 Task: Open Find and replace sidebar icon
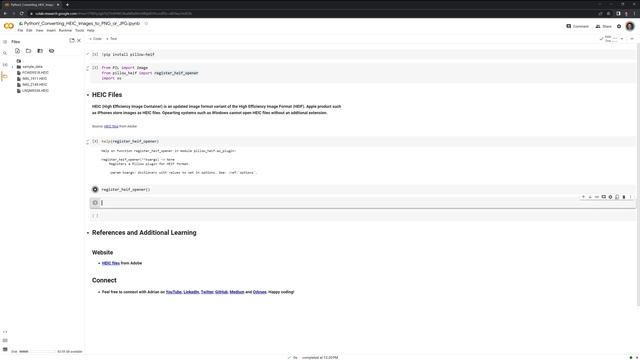coord(5,53)
